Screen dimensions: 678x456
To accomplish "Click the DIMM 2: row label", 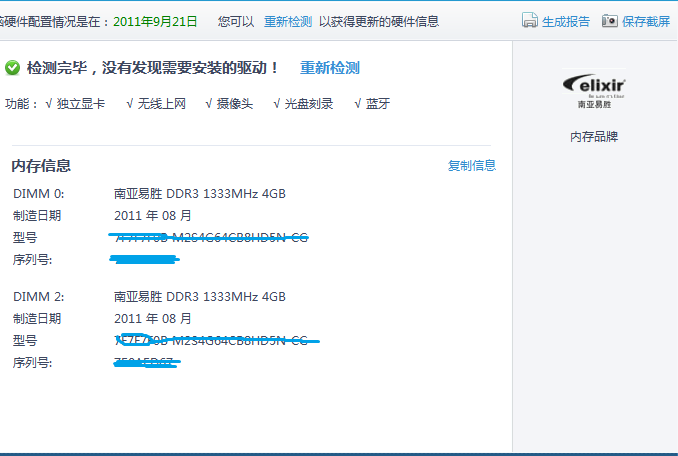I will [38, 297].
